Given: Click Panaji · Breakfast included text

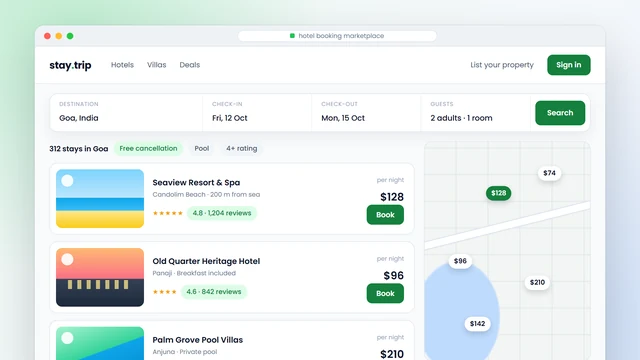Looking at the screenshot, I should coord(194,273).
